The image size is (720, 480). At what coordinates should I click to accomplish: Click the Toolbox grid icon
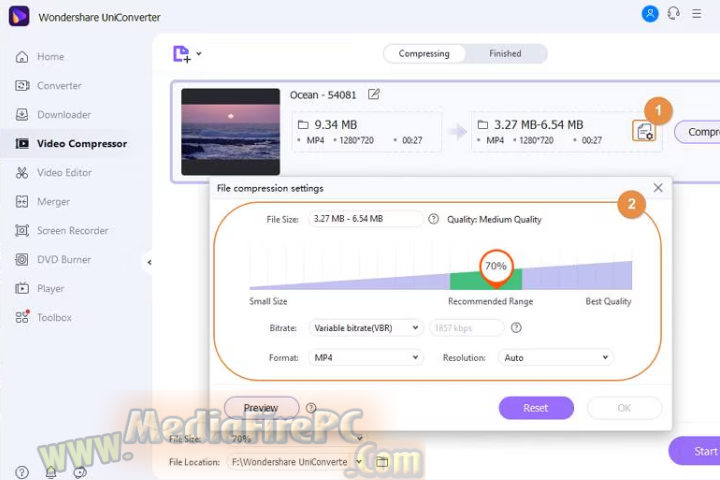pyautogui.click(x=22, y=317)
